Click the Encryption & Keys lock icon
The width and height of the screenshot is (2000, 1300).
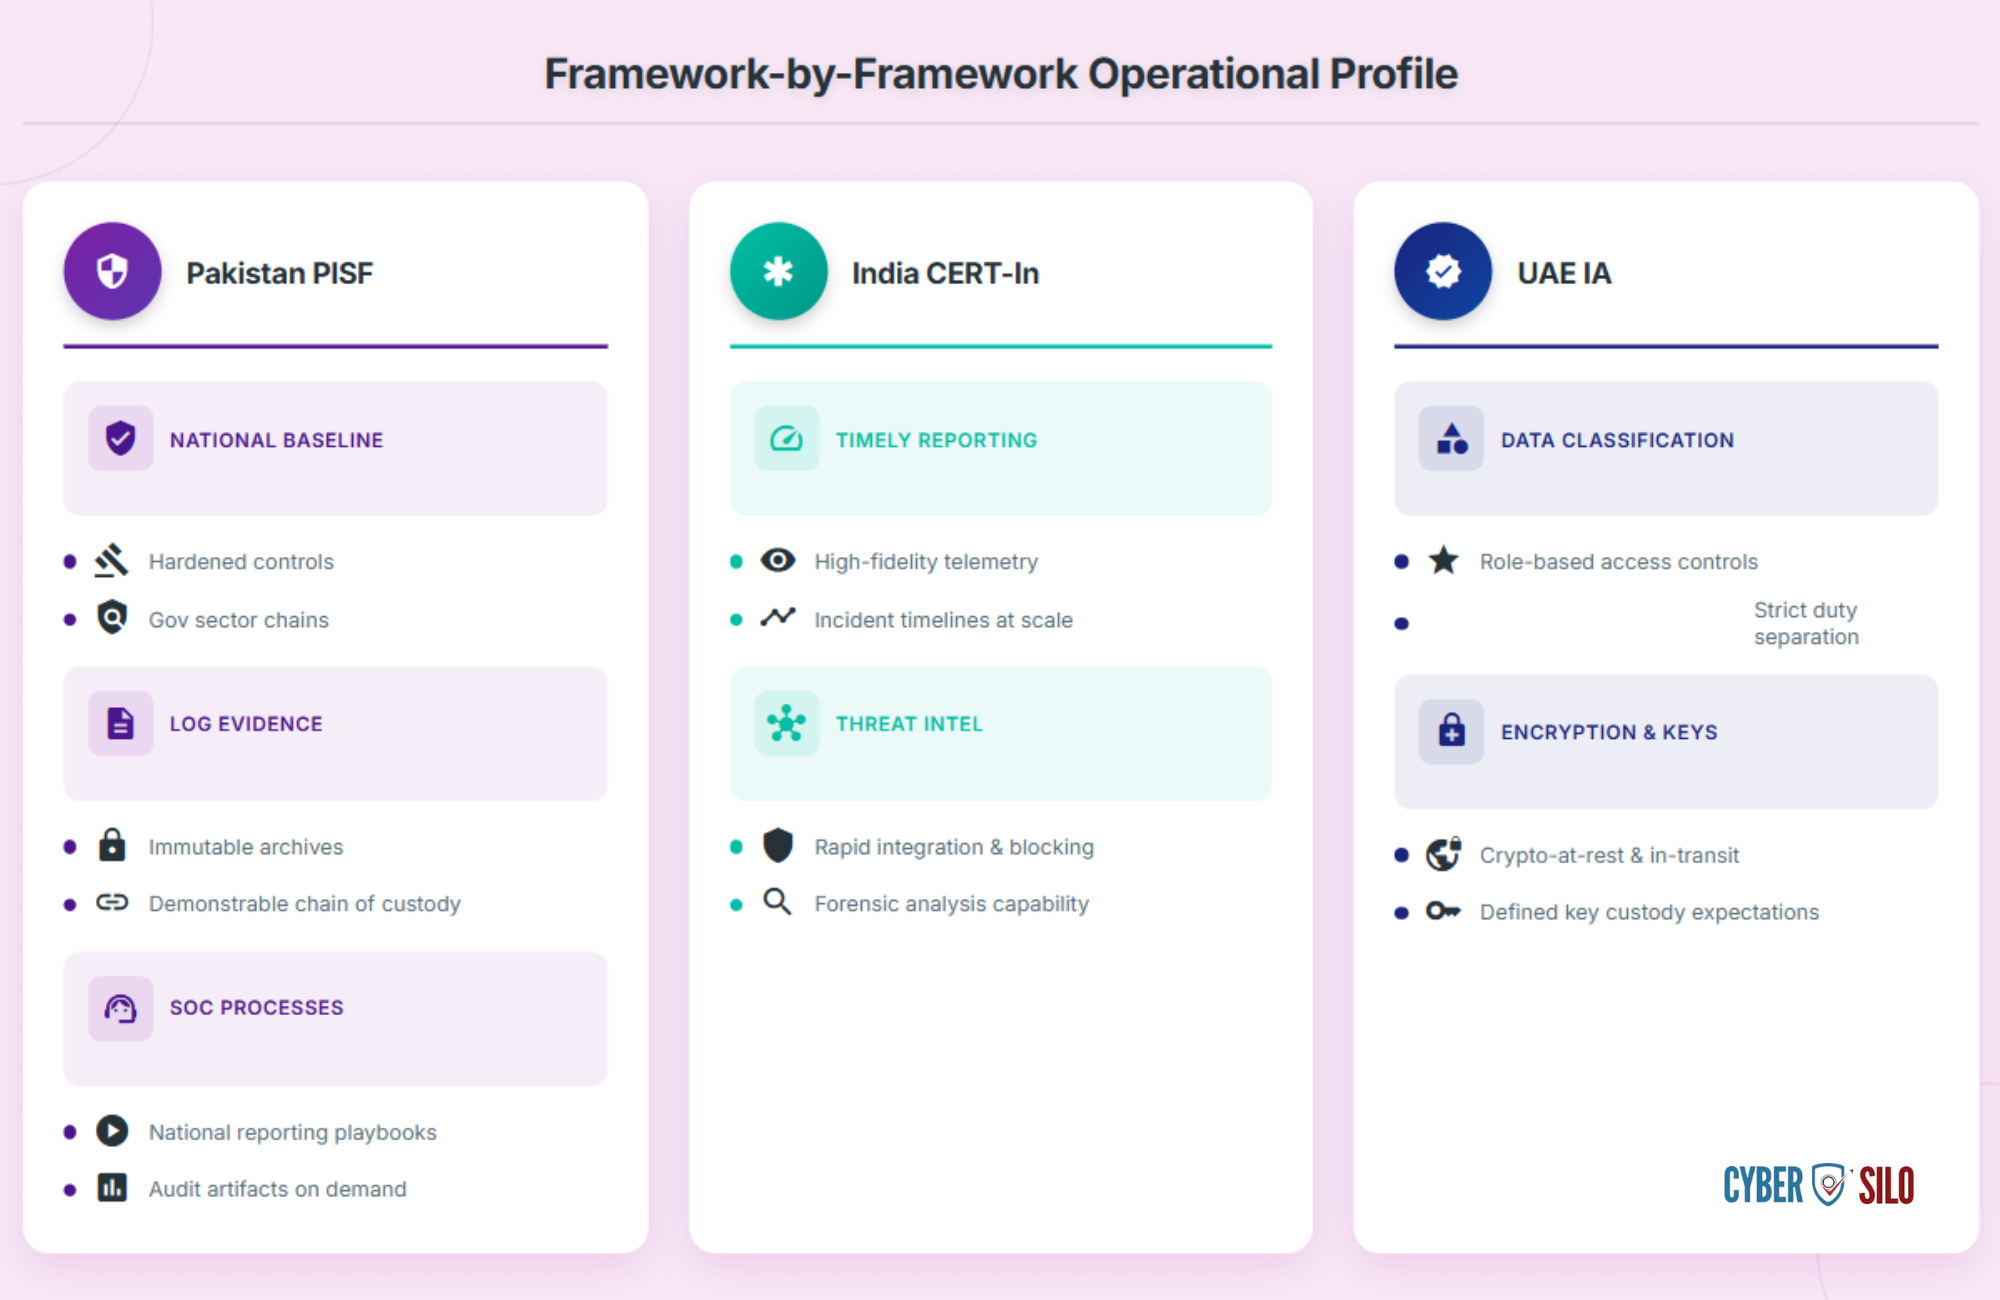coord(1451,731)
